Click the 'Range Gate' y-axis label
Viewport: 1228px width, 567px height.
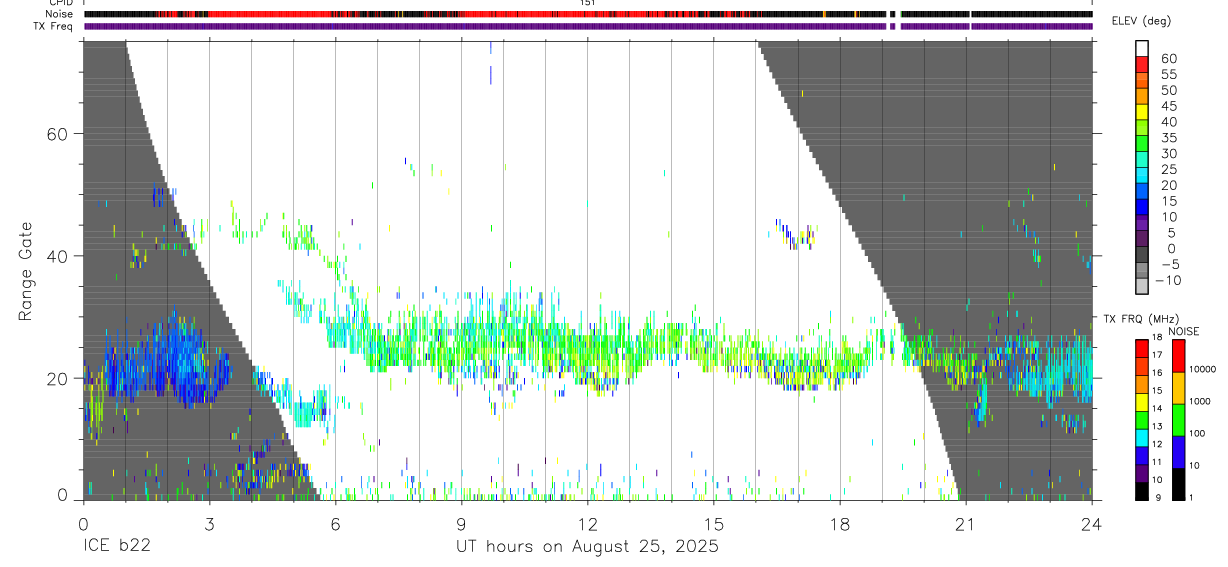click(x=27, y=270)
